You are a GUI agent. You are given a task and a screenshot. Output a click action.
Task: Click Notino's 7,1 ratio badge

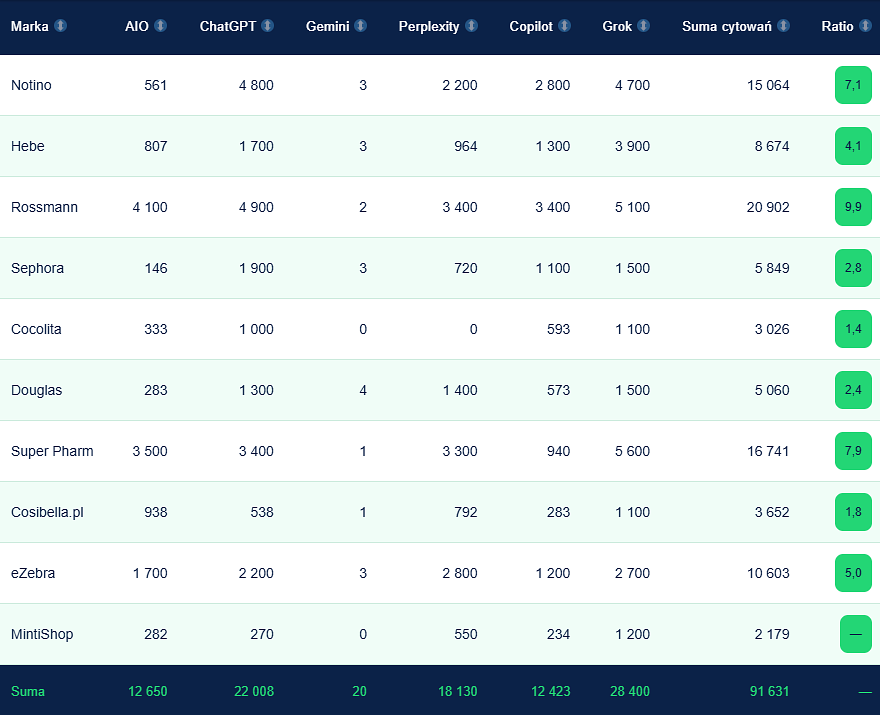pyautogui.click(x=853, y=85)
